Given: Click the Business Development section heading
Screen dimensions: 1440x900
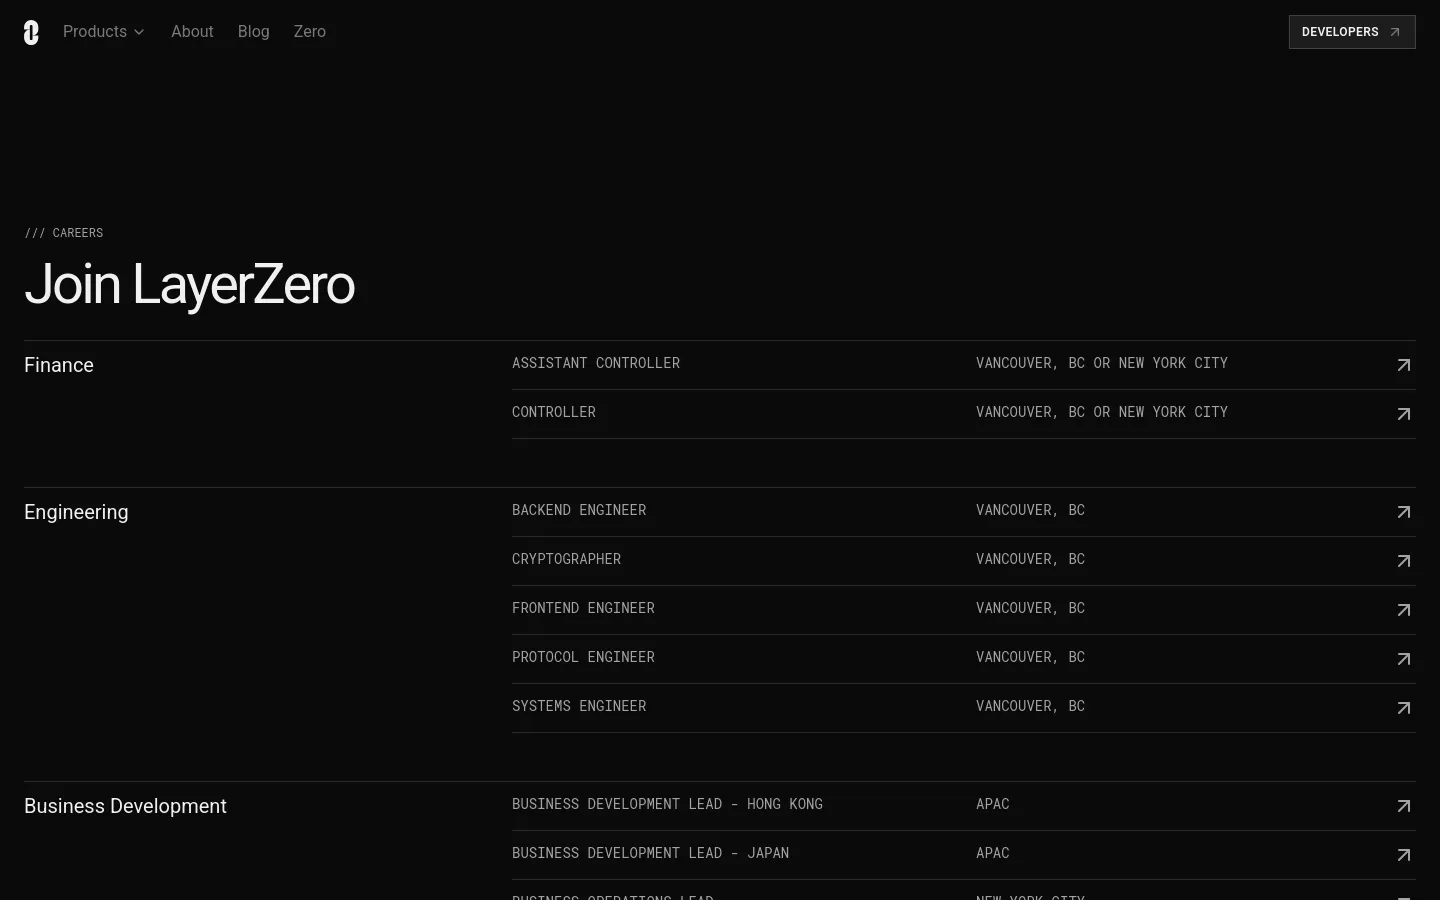Looking at the screenshot, I should click(125, 806).
